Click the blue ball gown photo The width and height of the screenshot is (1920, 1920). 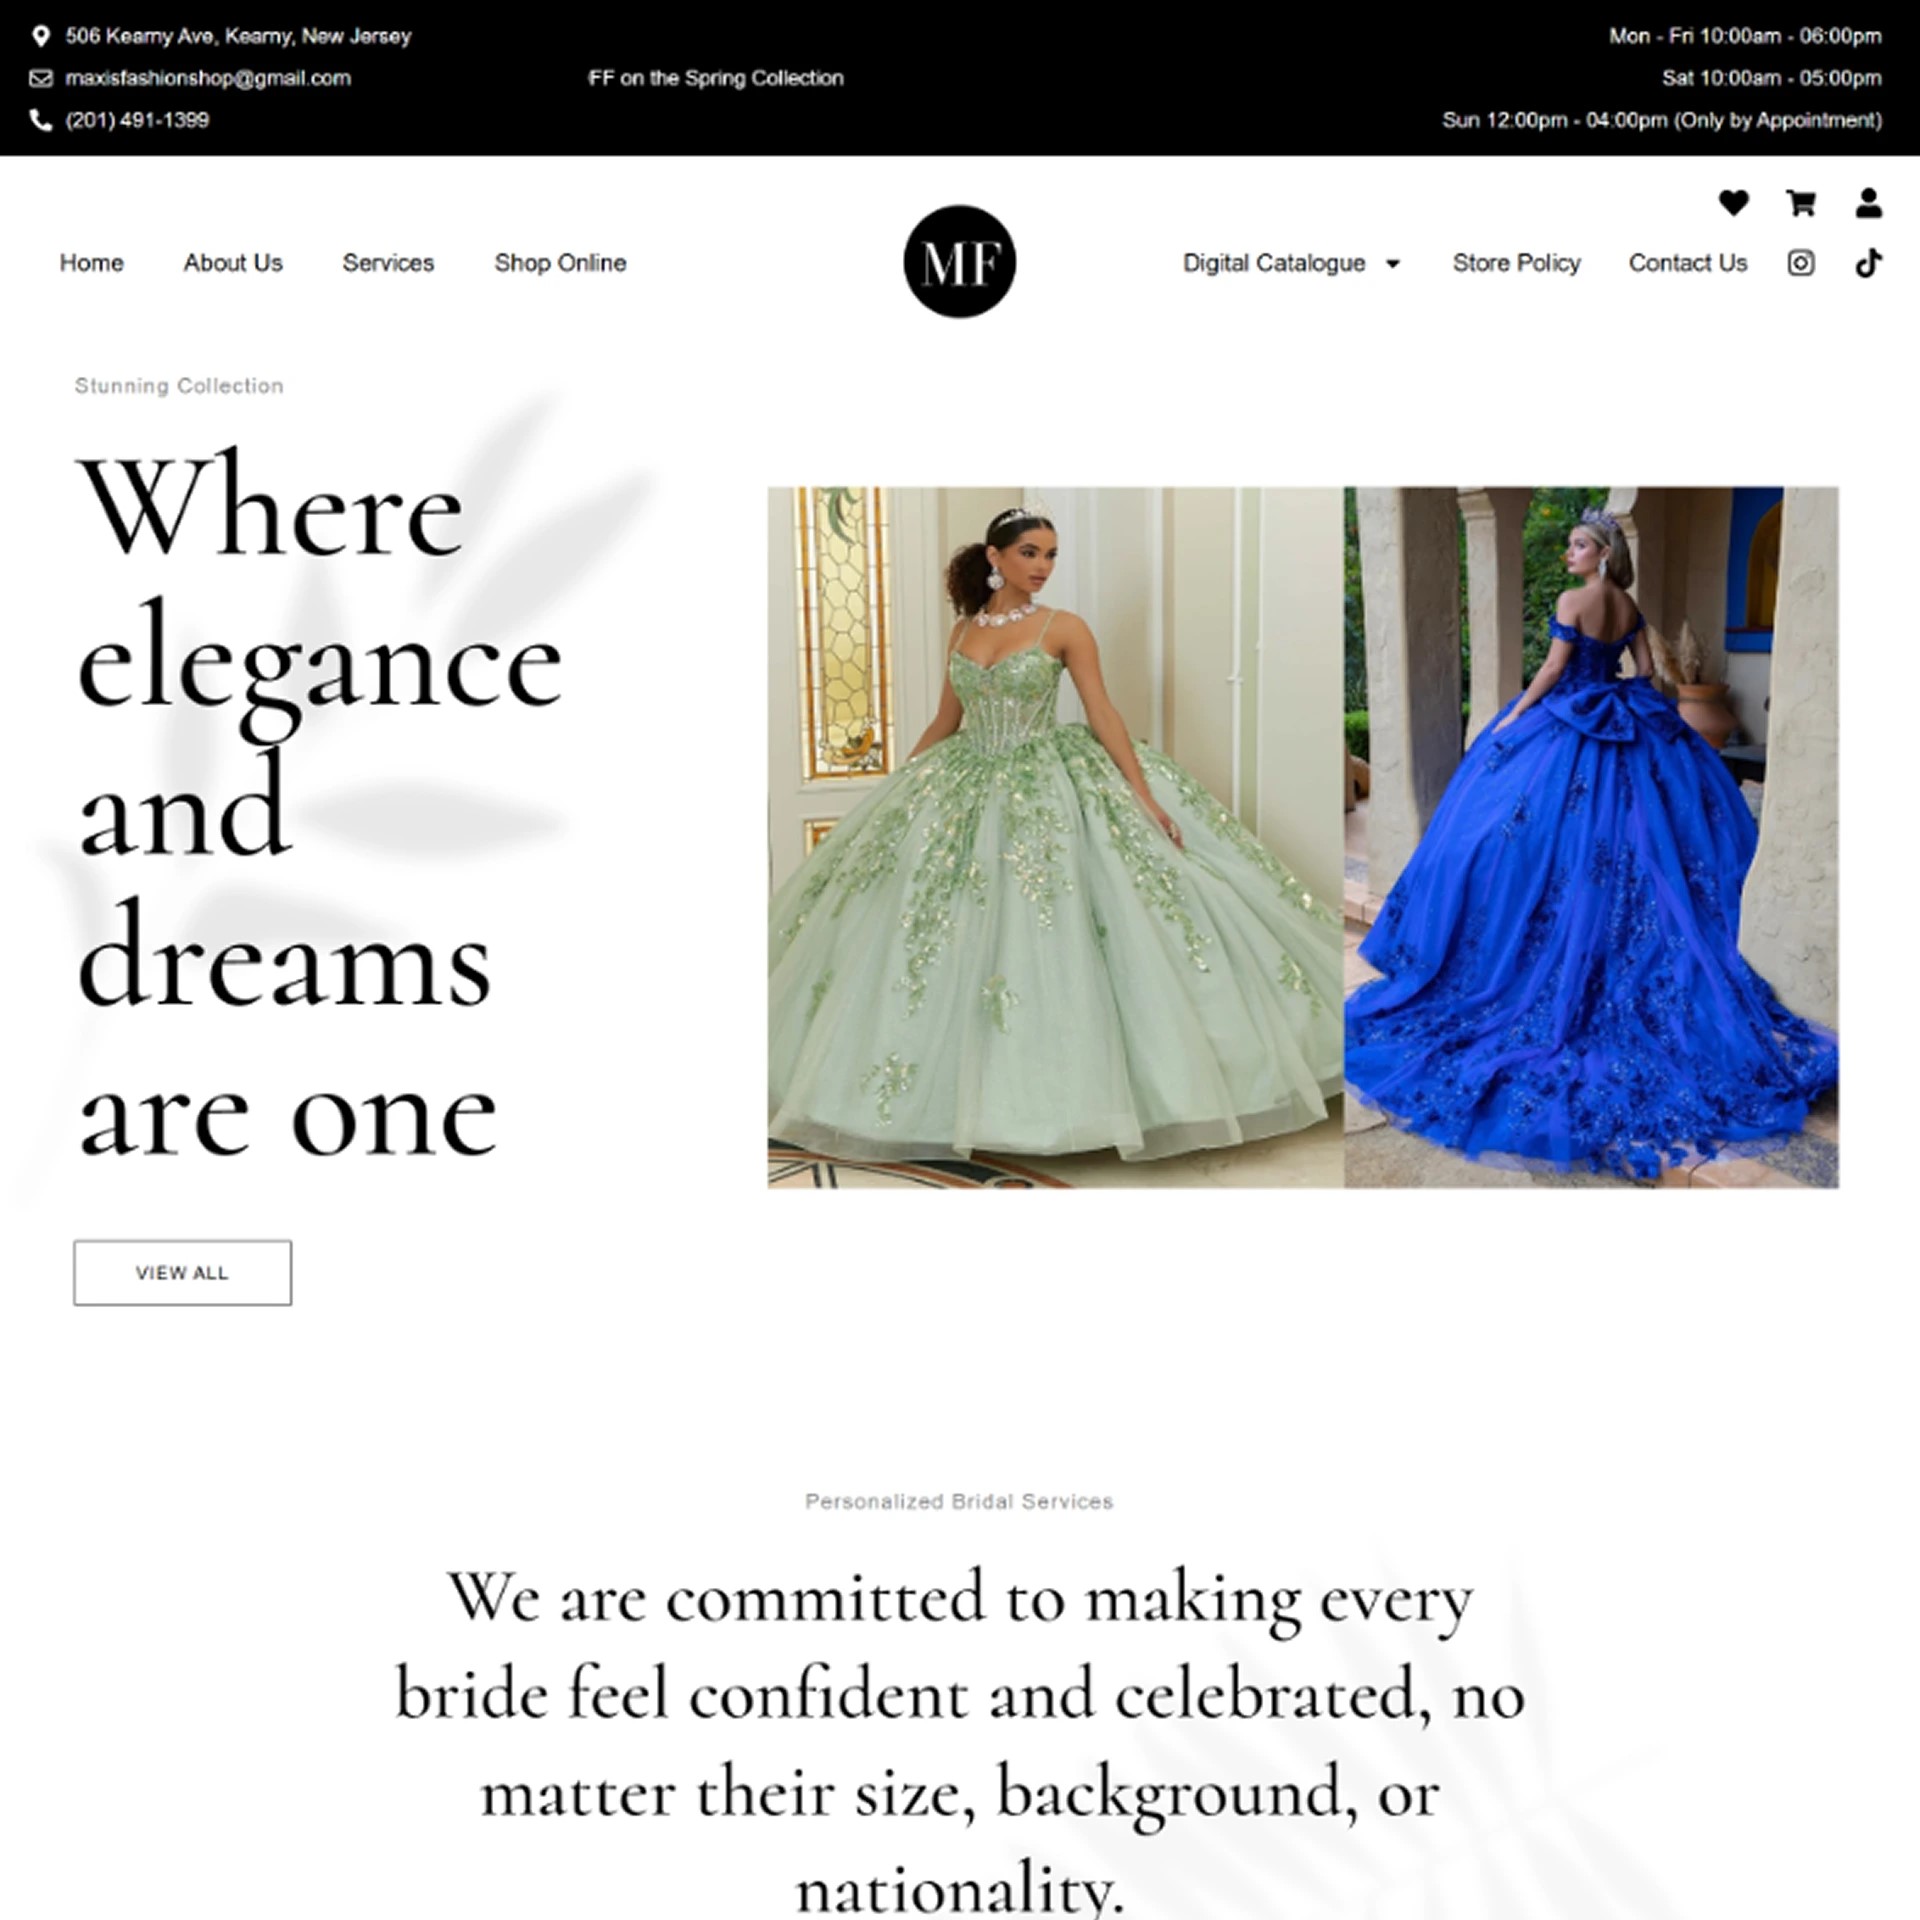click(1590, 837)
